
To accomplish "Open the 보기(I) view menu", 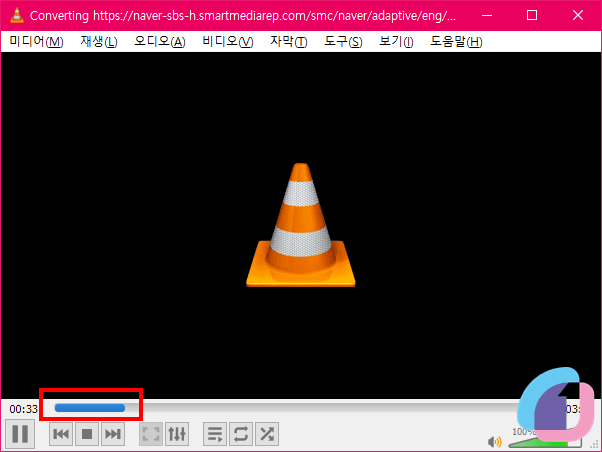I will 396,41.
